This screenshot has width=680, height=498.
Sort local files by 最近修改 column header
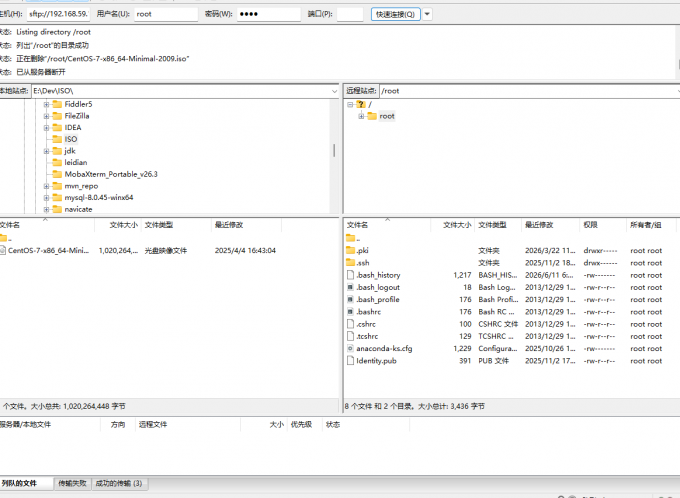[246, 225]
